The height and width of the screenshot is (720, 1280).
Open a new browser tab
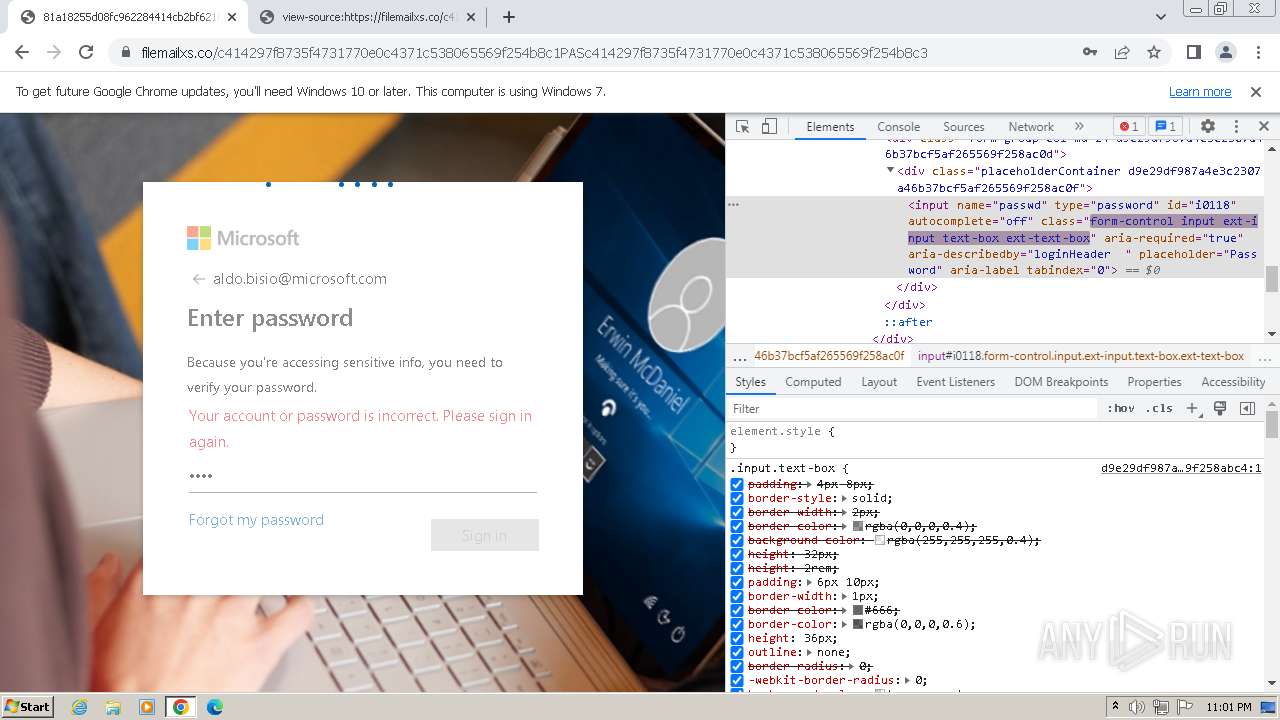509,17
